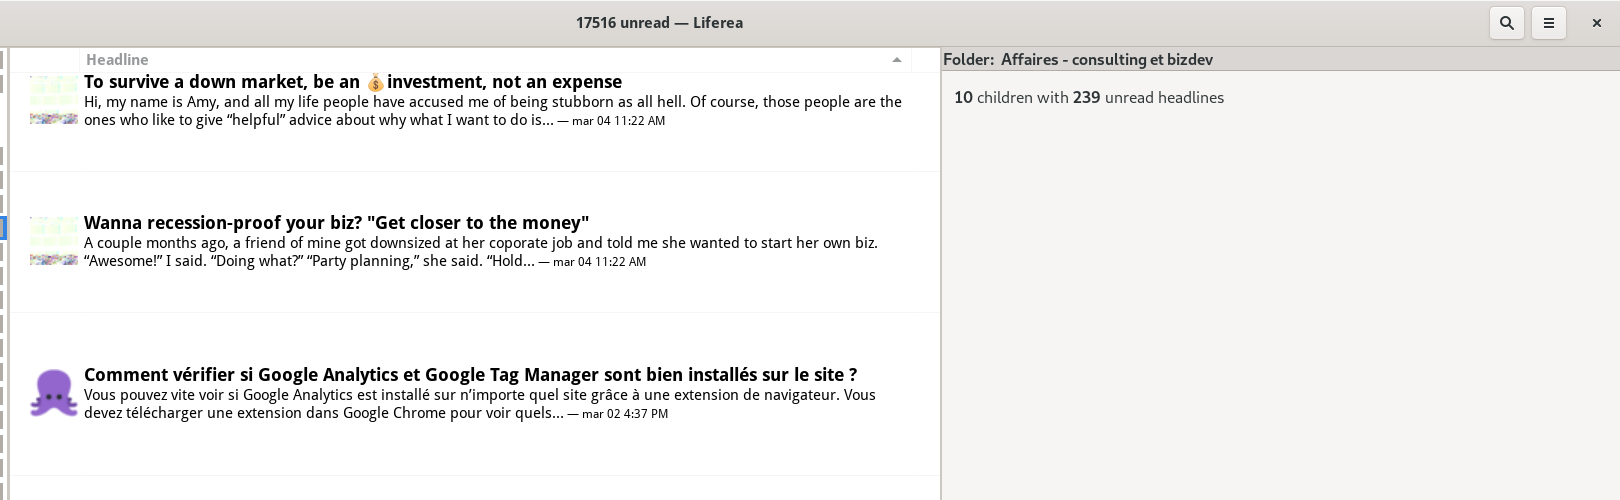The image size is (1620, 500).
Task: Click the window title '17516 unread — Liferea'
Action: (659, 23)
